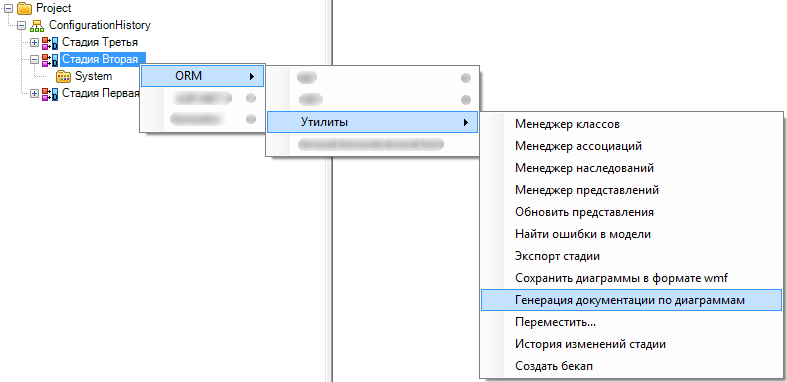Image resolution: width=787 pixels, height=382 pixels.
Task: Choose Генерация документации по диаграммам
Action: [x=631, y=300]
